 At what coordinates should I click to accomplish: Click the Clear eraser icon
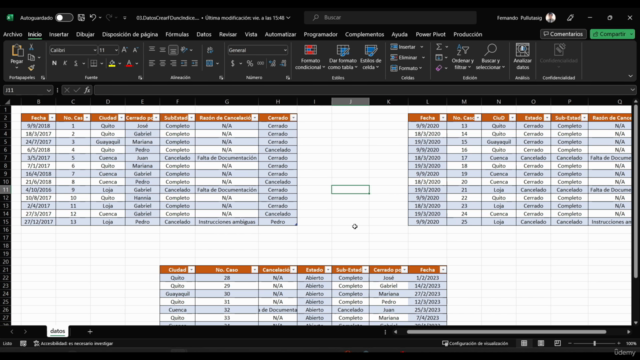click(439, 68)
